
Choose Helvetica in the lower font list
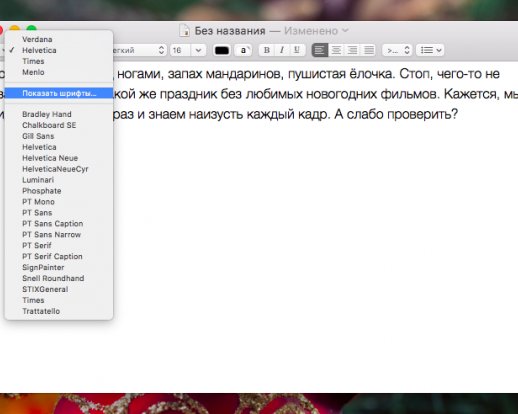(59, 147)
